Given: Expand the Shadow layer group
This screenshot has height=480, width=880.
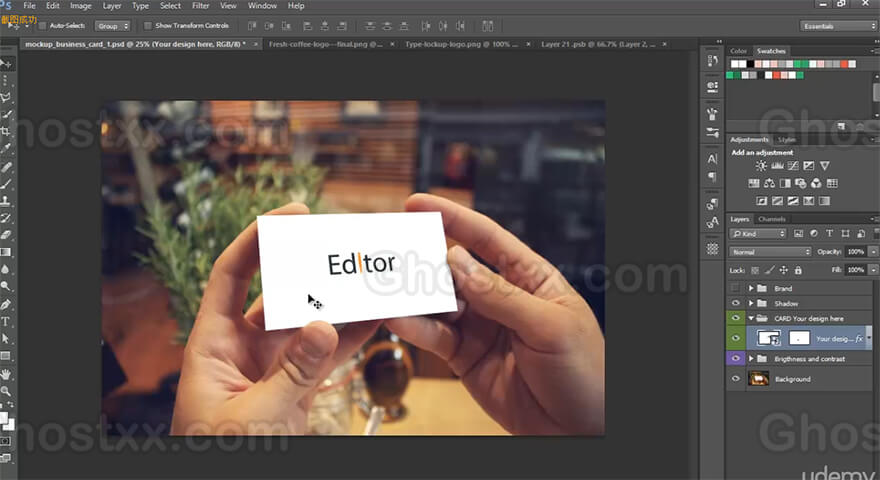Looking at the screenshot, I should [751, 303].
